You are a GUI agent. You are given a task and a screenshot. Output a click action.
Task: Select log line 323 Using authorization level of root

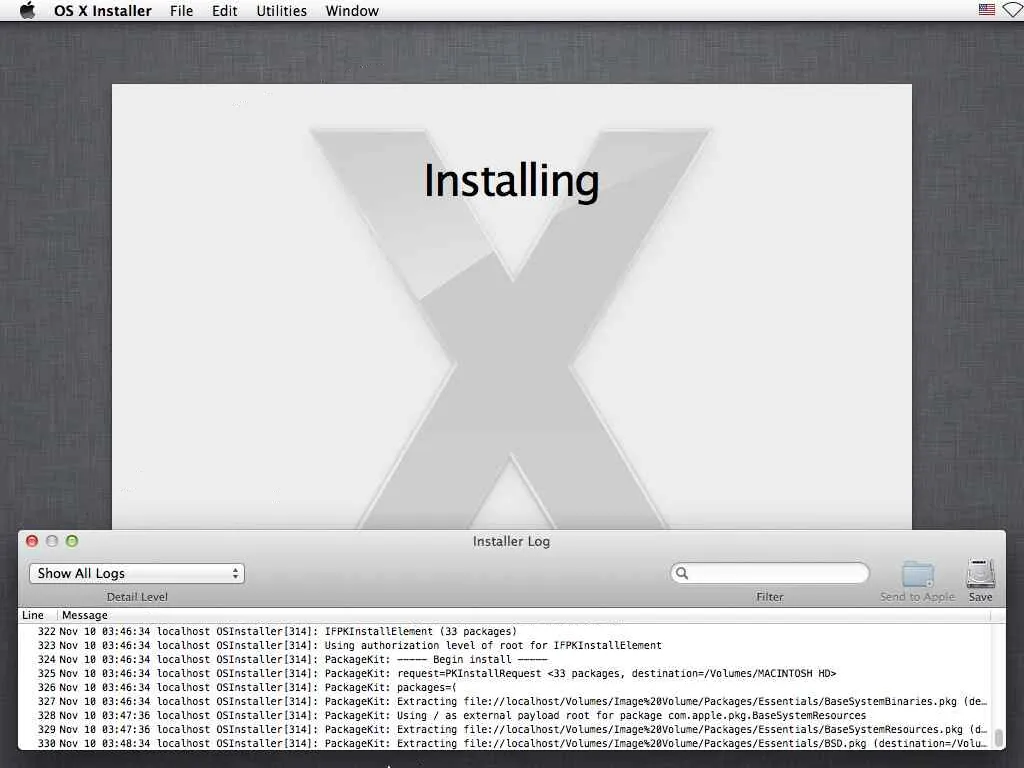[503, 645]
